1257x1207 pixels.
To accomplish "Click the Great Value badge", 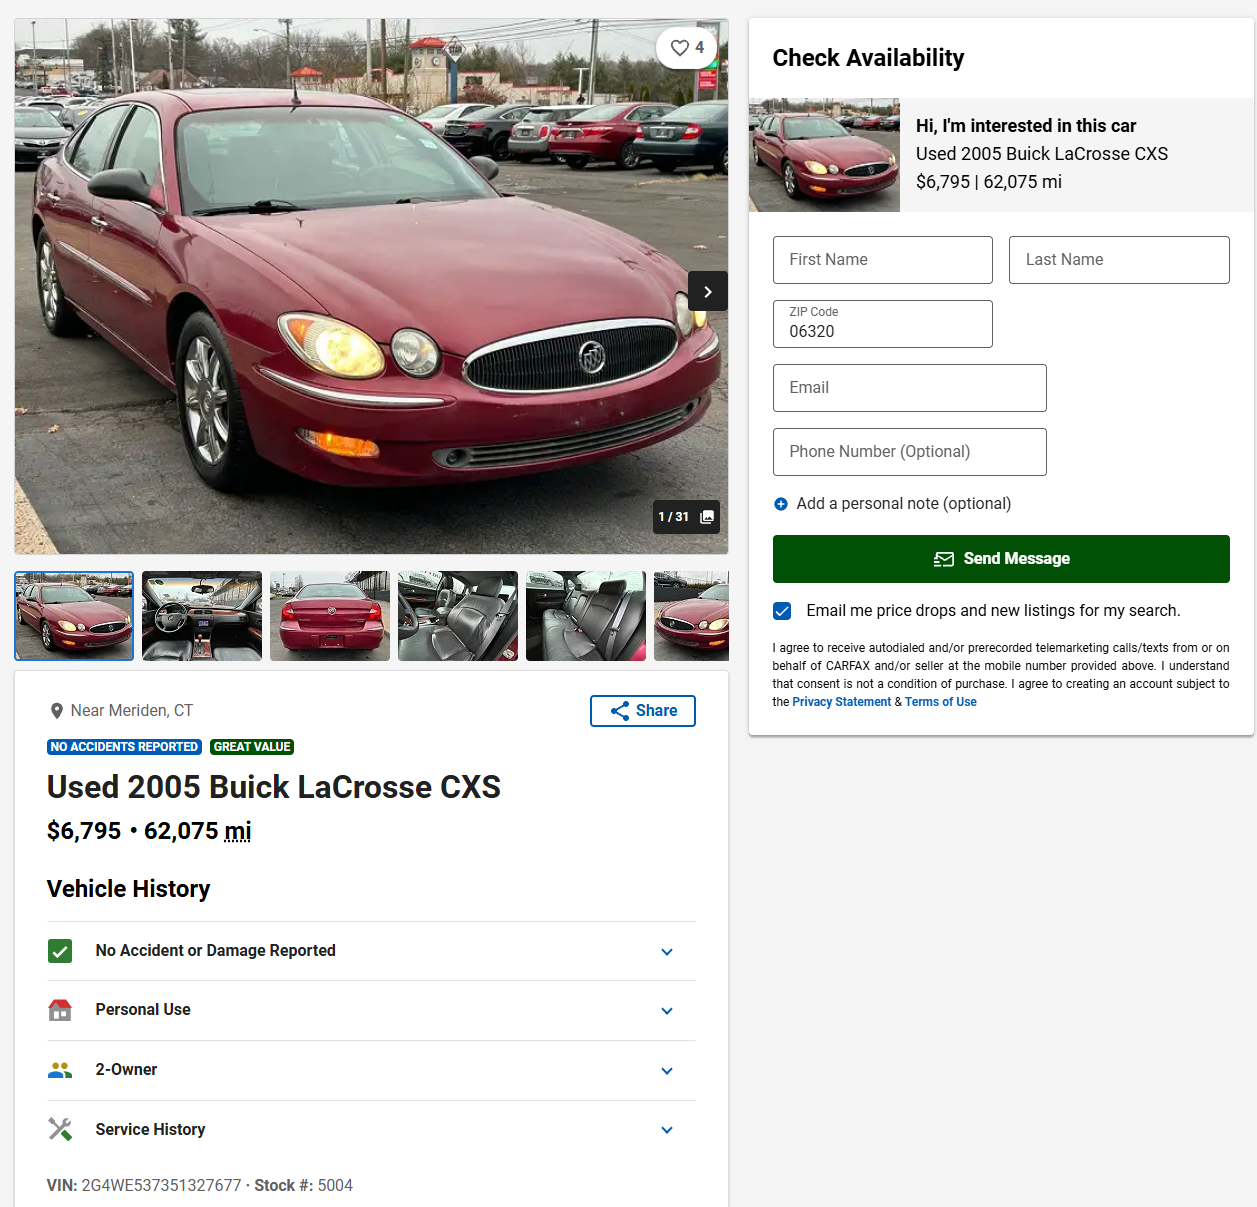I will click(x=252, y=747).
